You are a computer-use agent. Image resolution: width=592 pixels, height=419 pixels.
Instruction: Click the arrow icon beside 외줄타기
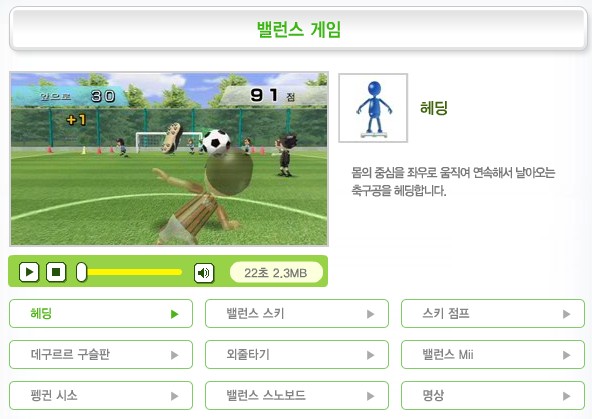[370, 355]
